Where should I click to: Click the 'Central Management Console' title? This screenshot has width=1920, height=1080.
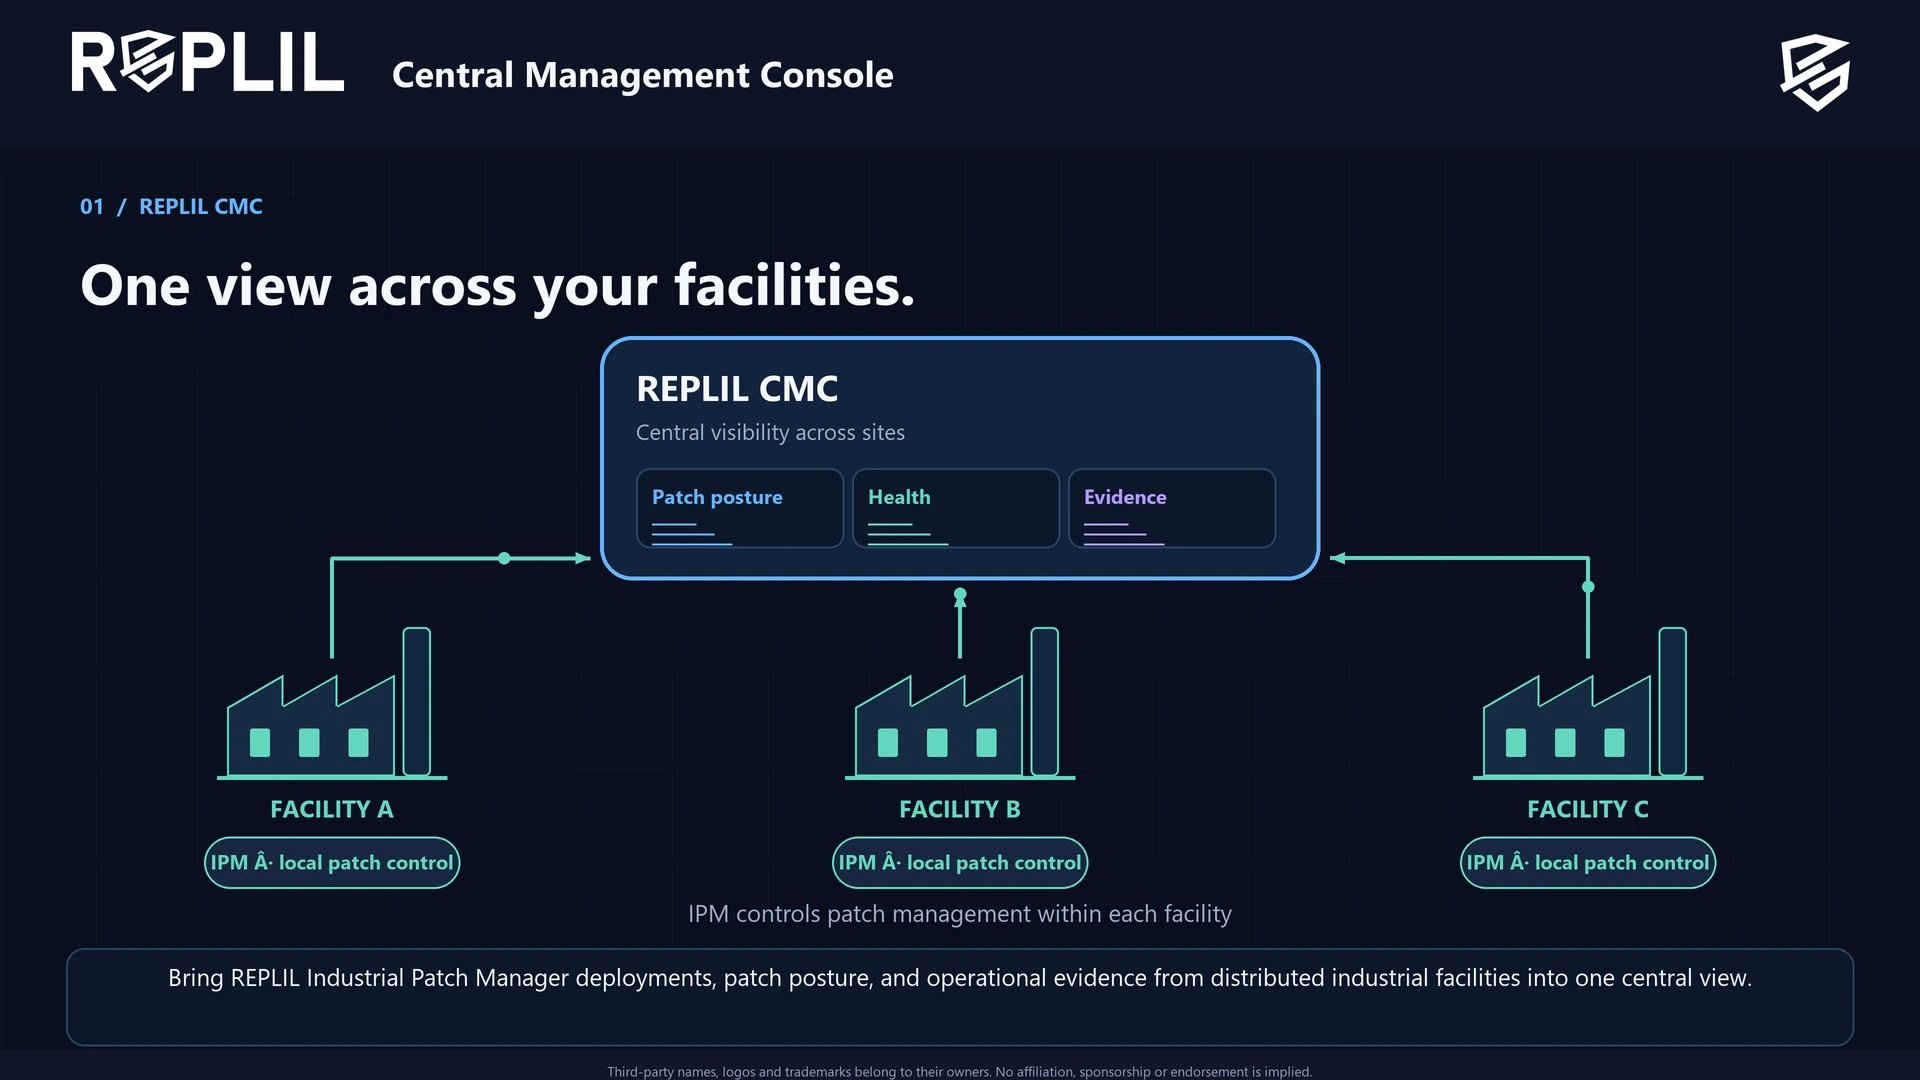click(x=642, y=75)
